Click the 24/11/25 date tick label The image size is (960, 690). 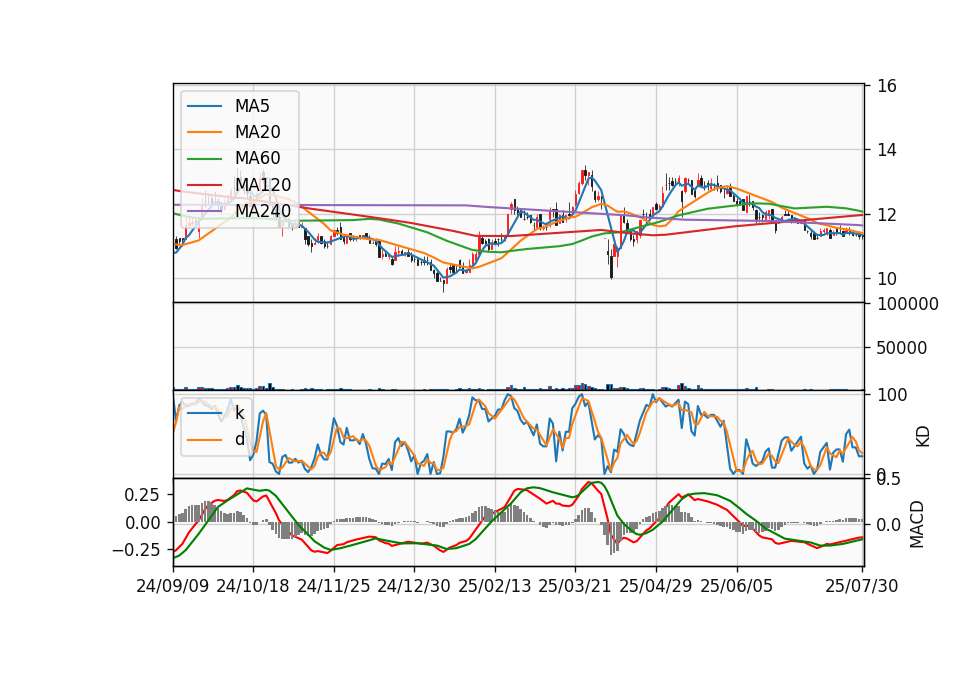pos(334,586)
